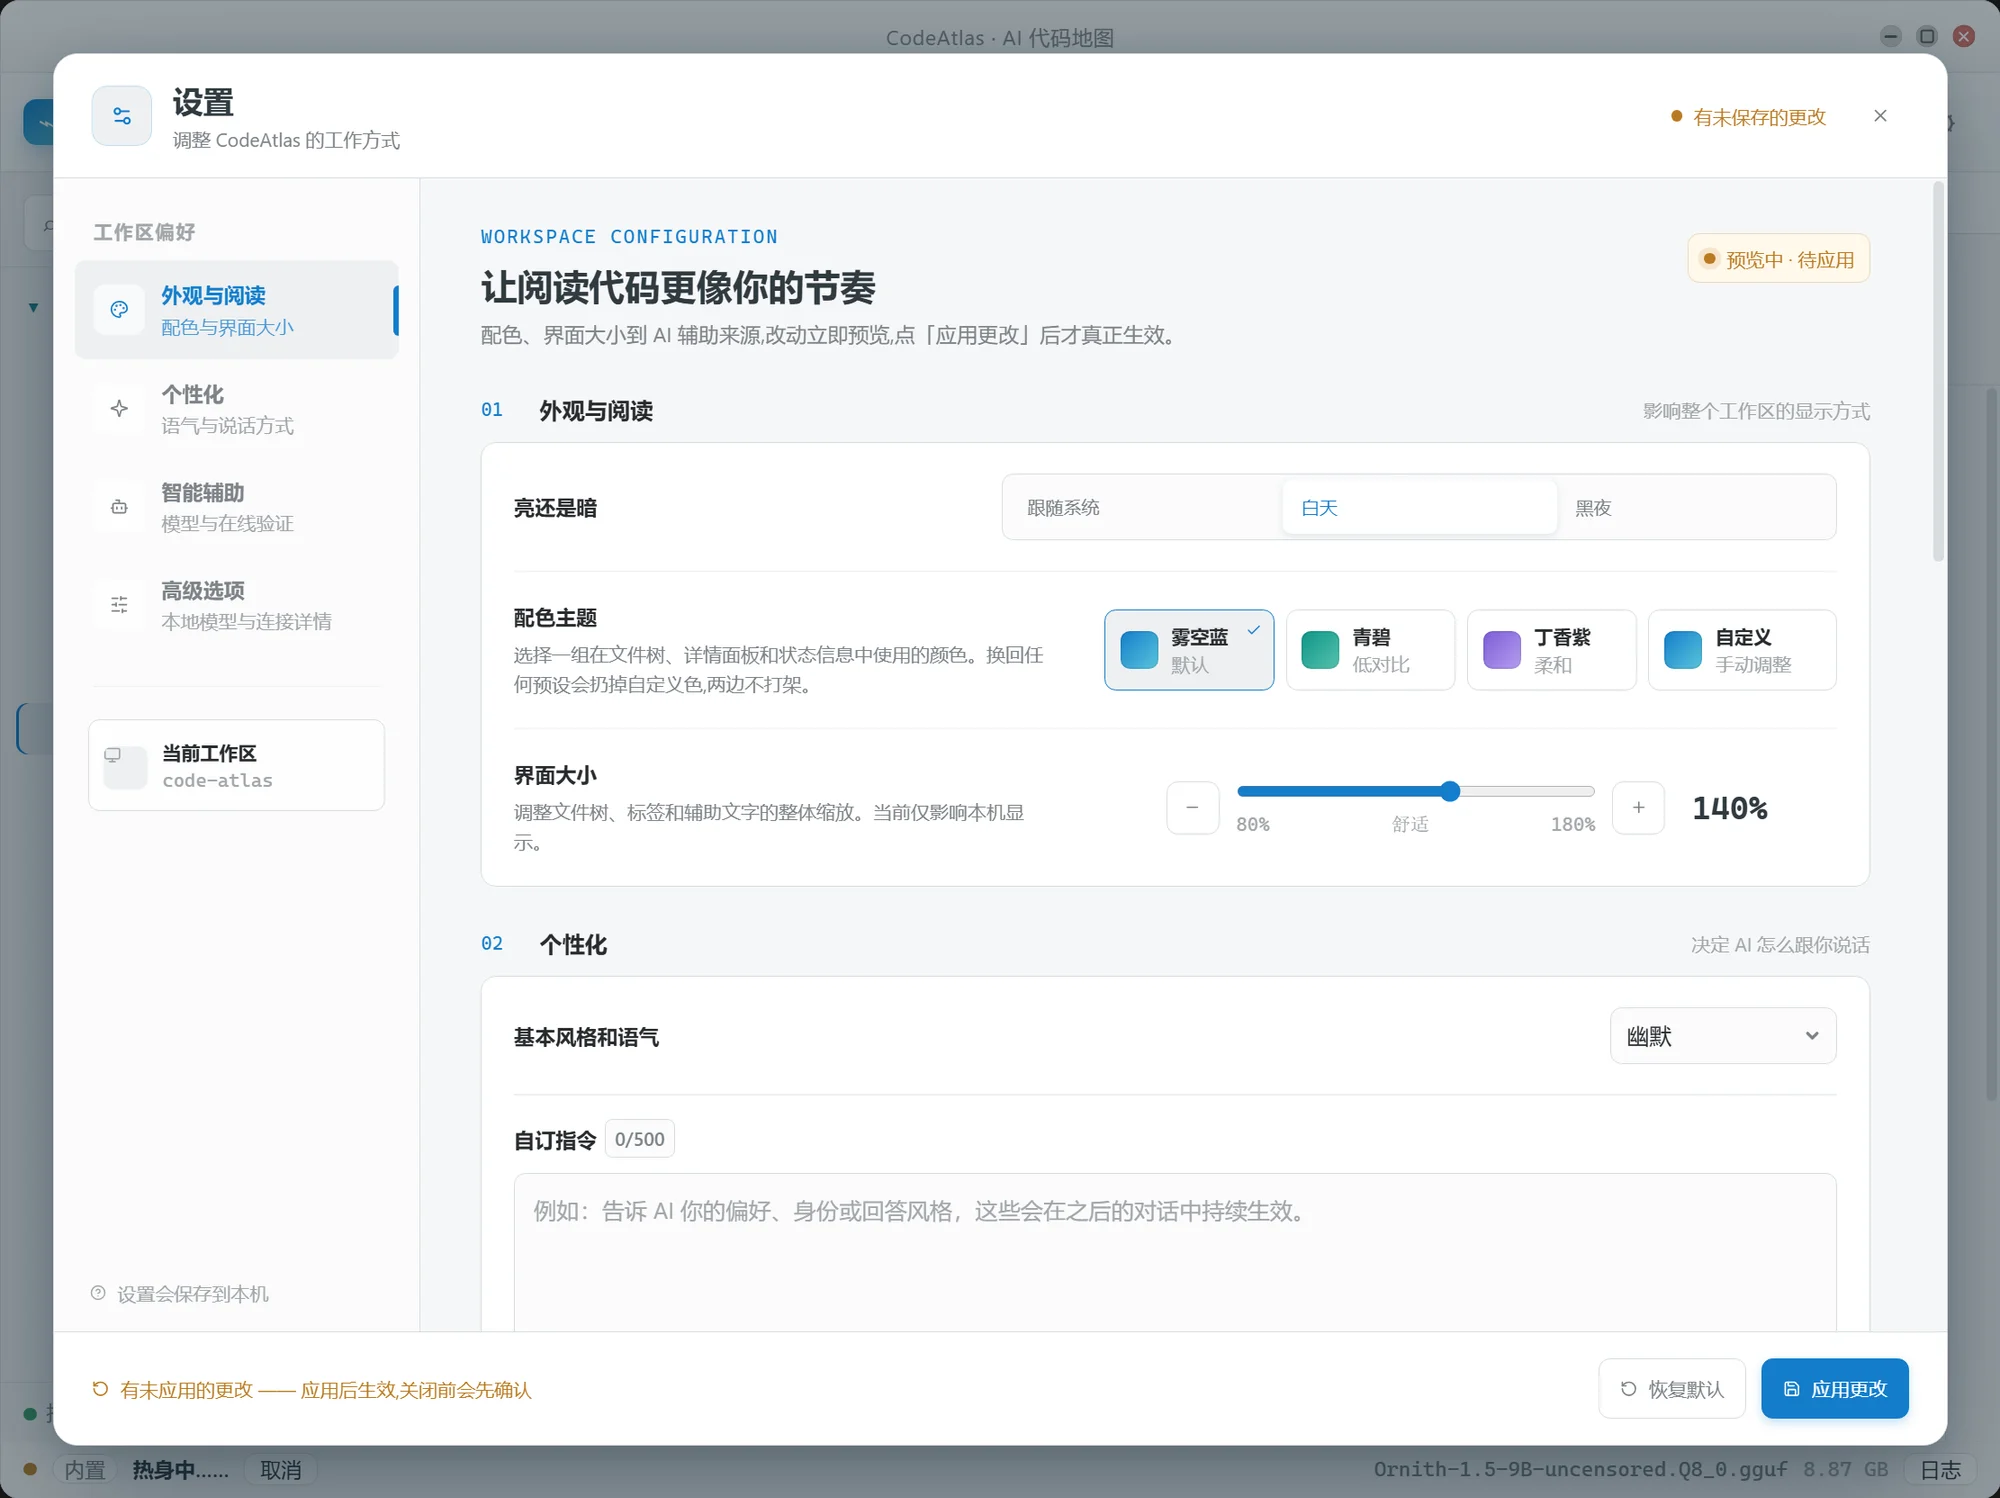2000x1498 pixels.
Task: Maximize the CodeAtlas window
Action: coord(1927,36)
